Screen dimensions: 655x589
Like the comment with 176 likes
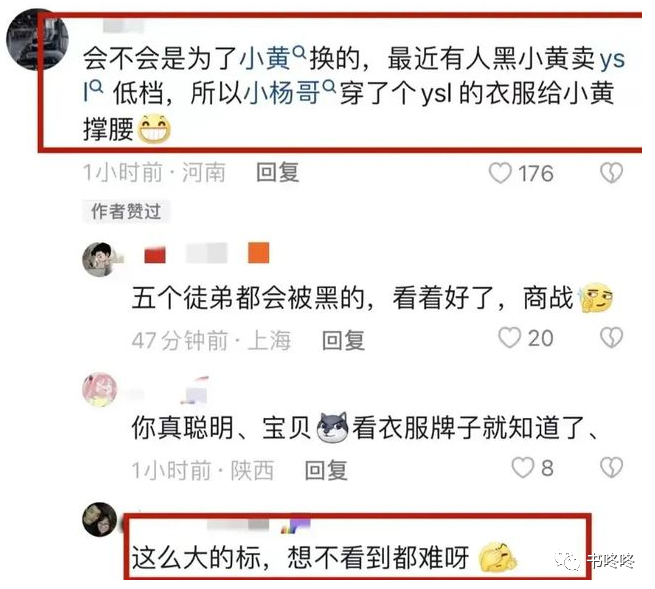click(x=500, y=173)
